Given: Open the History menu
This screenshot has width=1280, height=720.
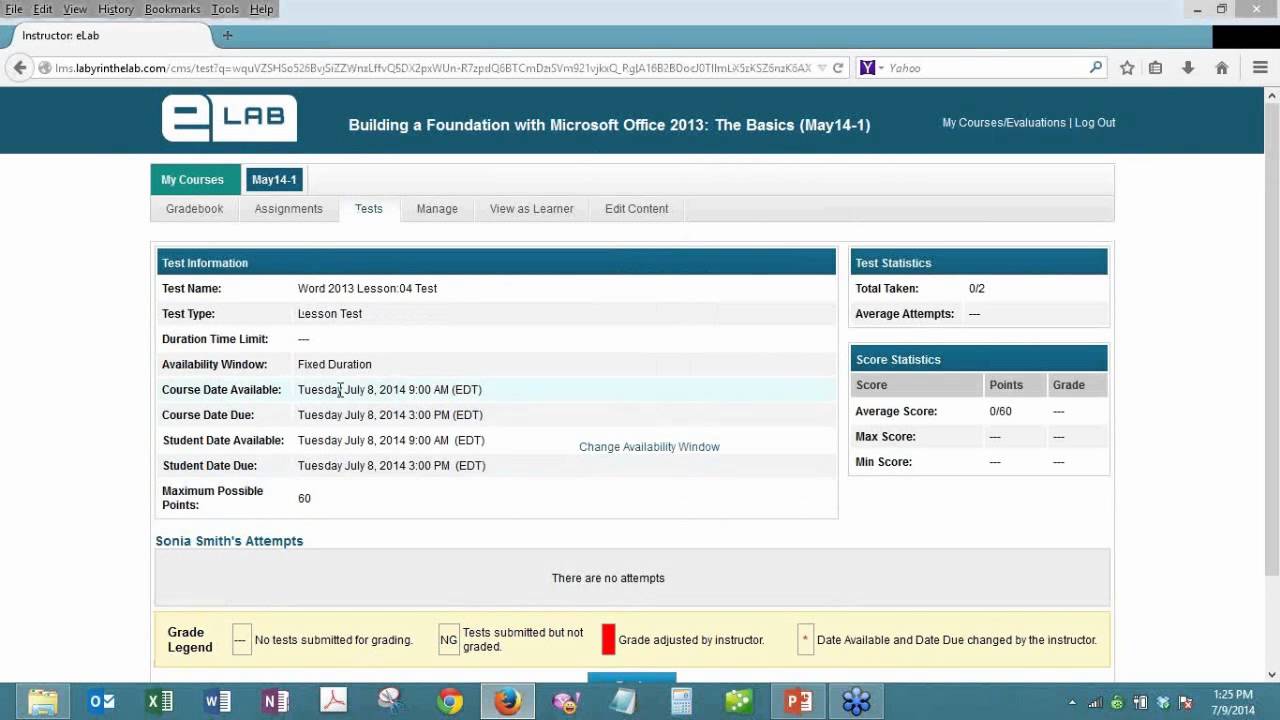Looking at the screenshot, I should point(116,9).
